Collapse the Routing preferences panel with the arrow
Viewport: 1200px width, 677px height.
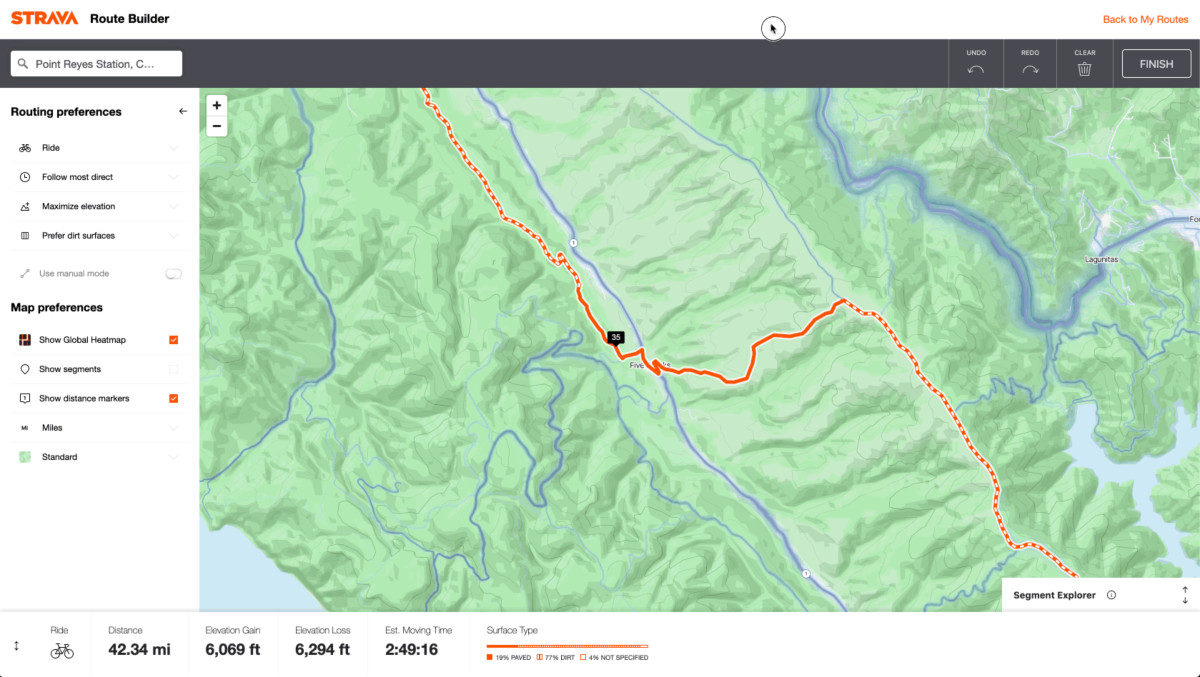click(182, 112)
